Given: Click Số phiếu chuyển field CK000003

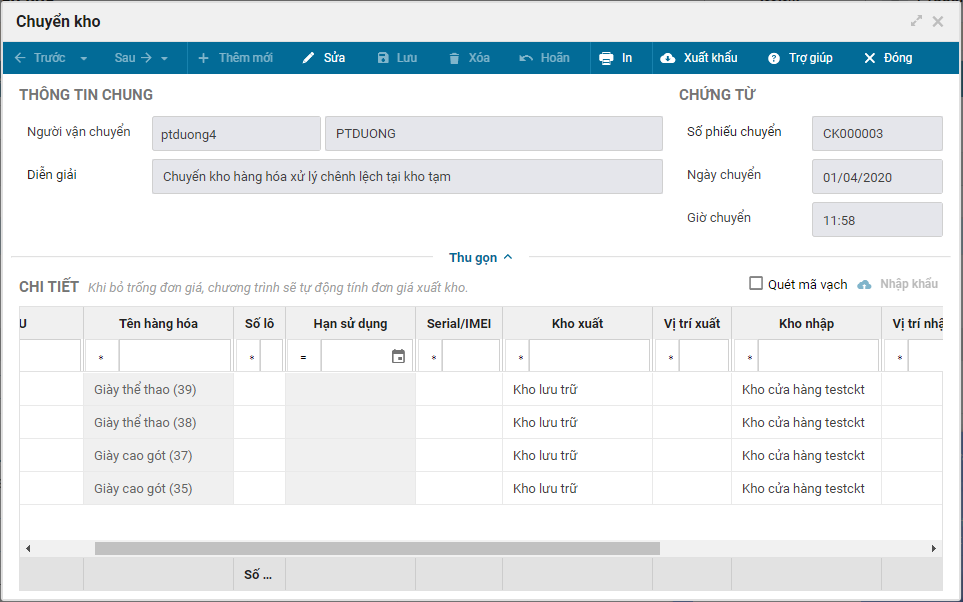Looking at the screenshot, I should click(x=877, y=133).
